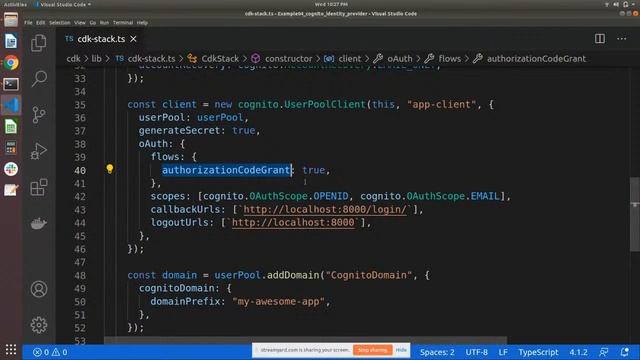Viewport: 640px width, 360px height.
Task: Click the horizontal editor scrollbar
Action: click(x=305, y=340)
